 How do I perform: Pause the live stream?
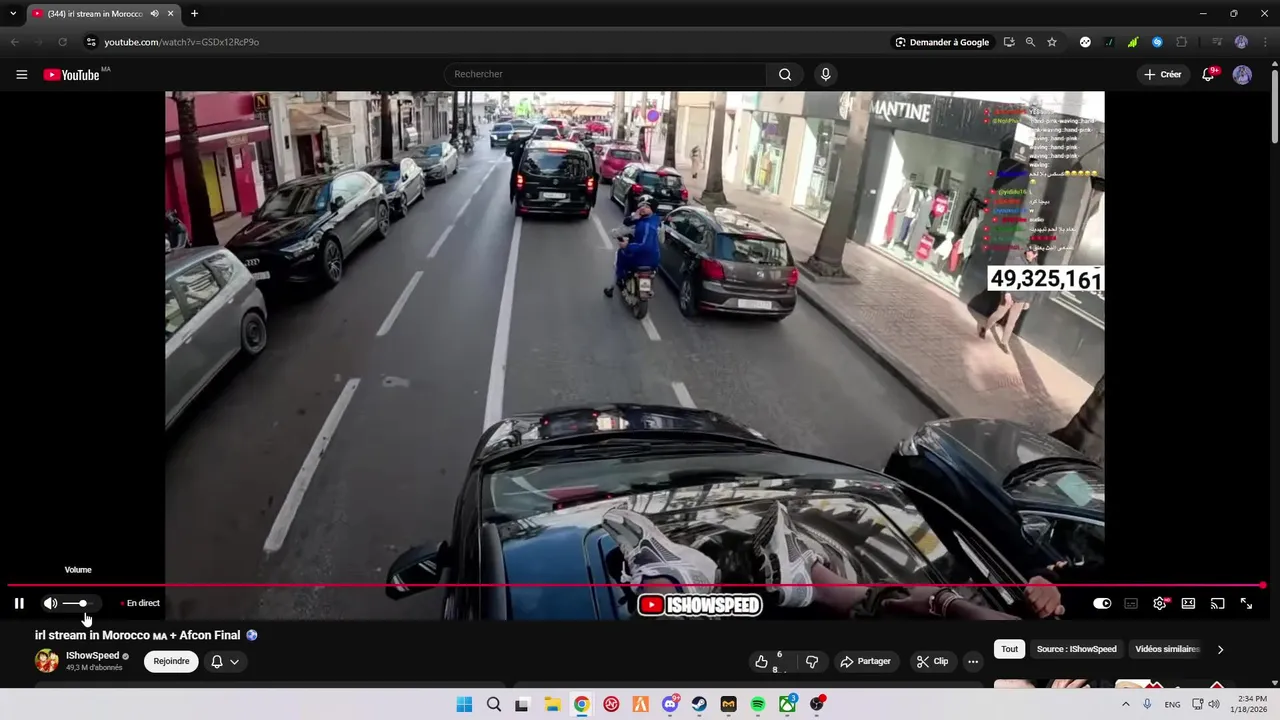(19, 603)
